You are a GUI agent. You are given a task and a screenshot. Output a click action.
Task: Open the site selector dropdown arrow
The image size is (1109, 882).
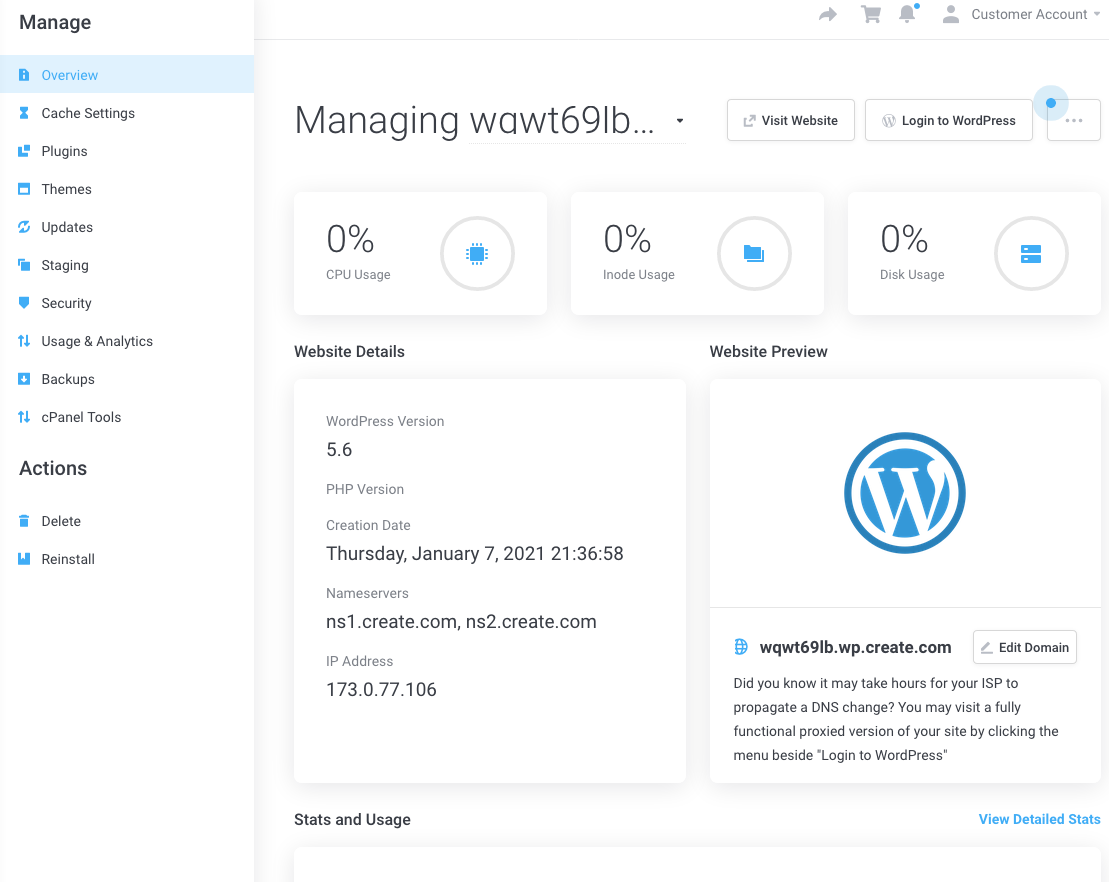tap(680, 121)
